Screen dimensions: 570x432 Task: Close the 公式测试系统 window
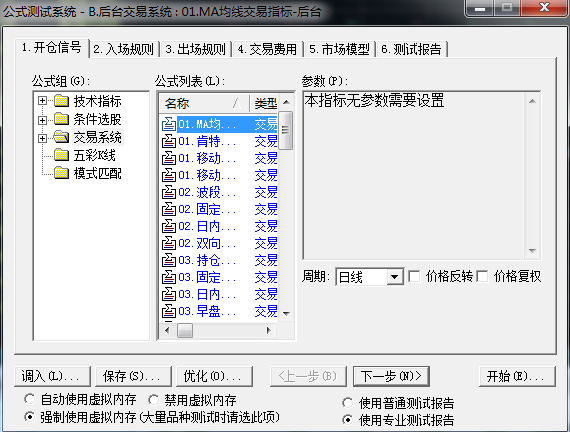[x=544, y=7]
